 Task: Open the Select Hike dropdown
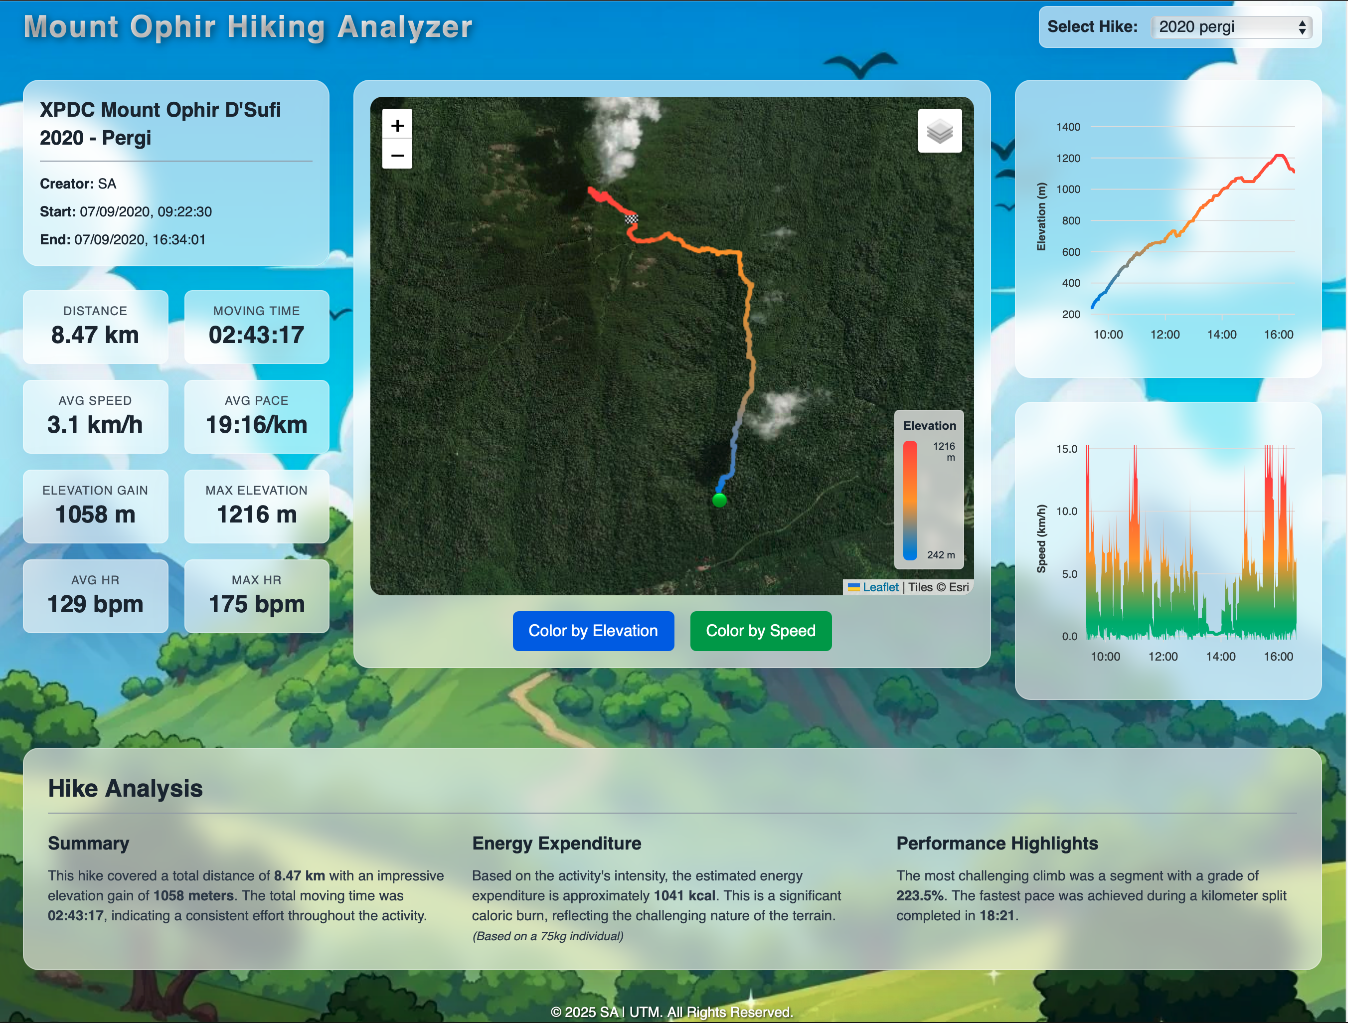point(1232,27)
